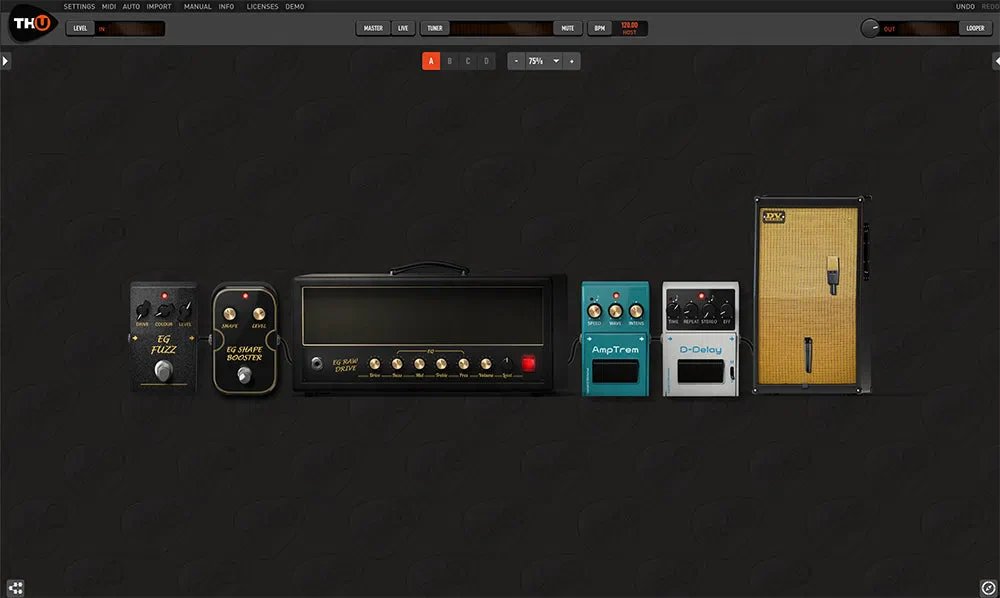Click the D-Delay Stereo knob
1000x598 pixels.
pos(709,311)
